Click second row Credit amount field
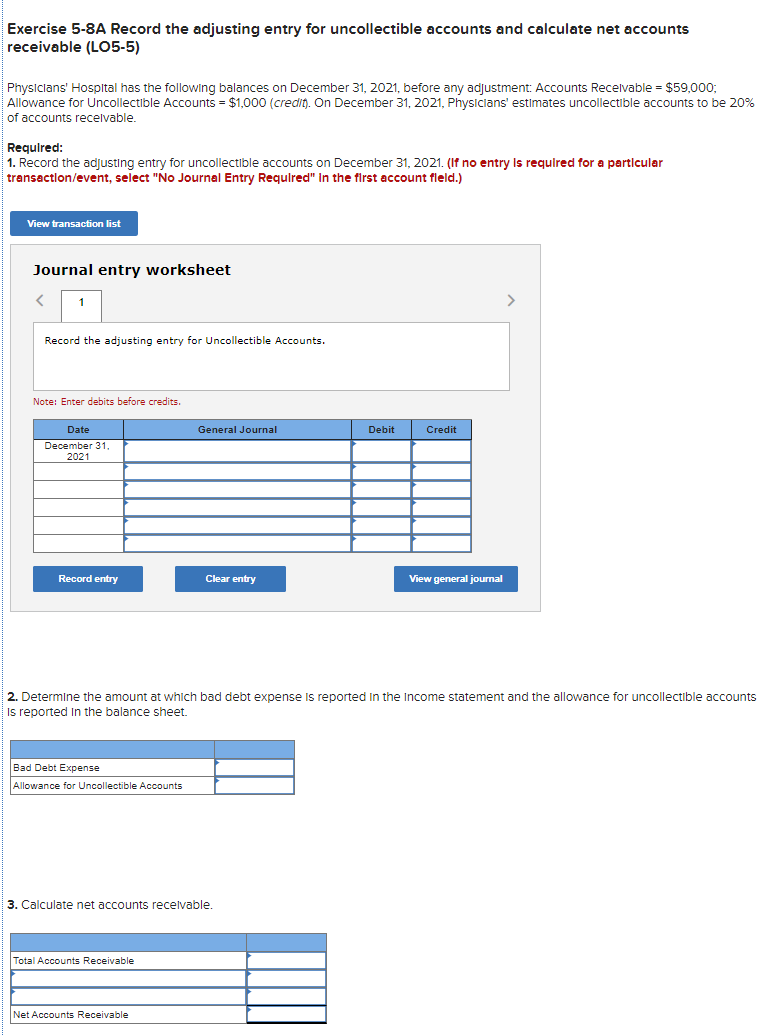This screenshot has width=778, height=1036. point(441,472)
